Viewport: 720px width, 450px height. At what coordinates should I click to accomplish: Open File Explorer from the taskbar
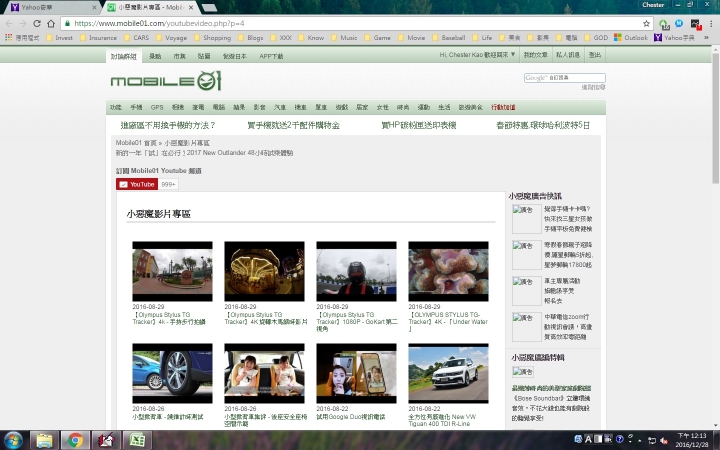(x=45, y=440)
